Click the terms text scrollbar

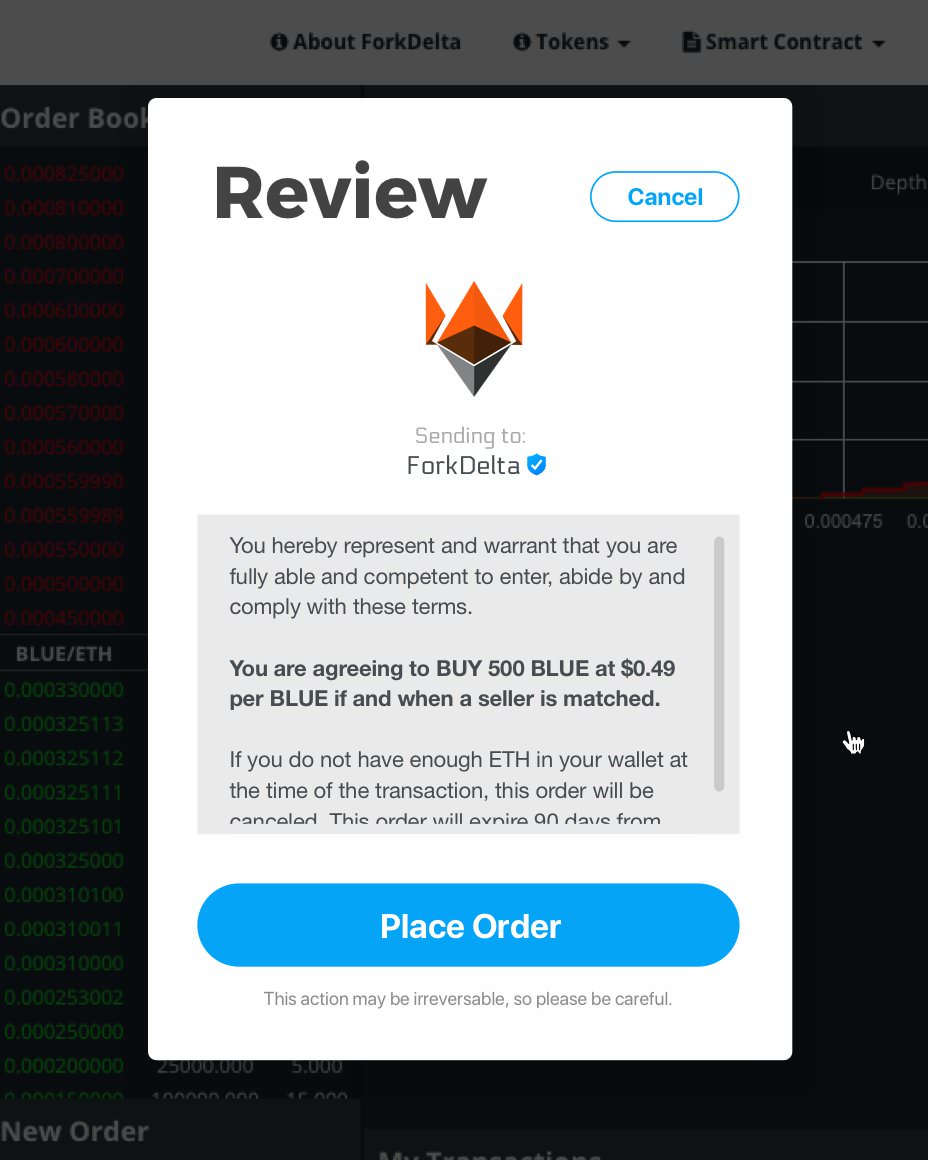pyautogui.click(x=719, y=664)
